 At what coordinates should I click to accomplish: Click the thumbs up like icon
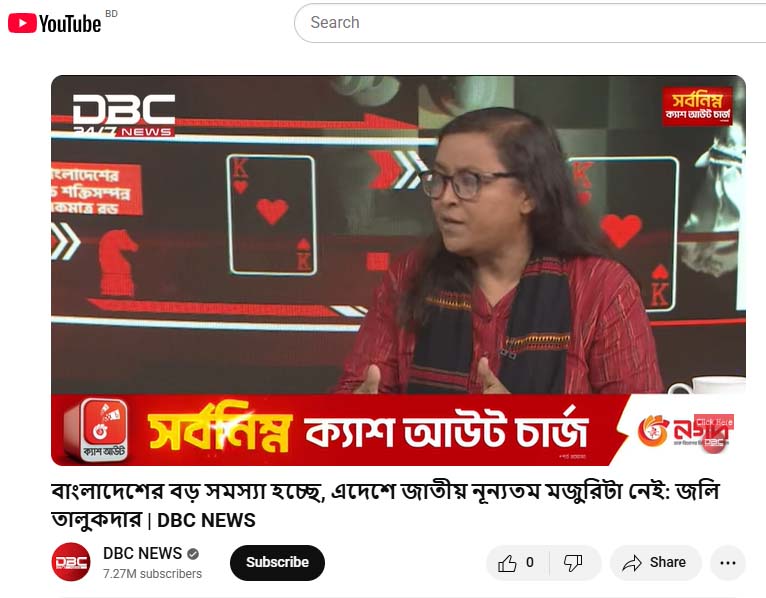(507, 563)
